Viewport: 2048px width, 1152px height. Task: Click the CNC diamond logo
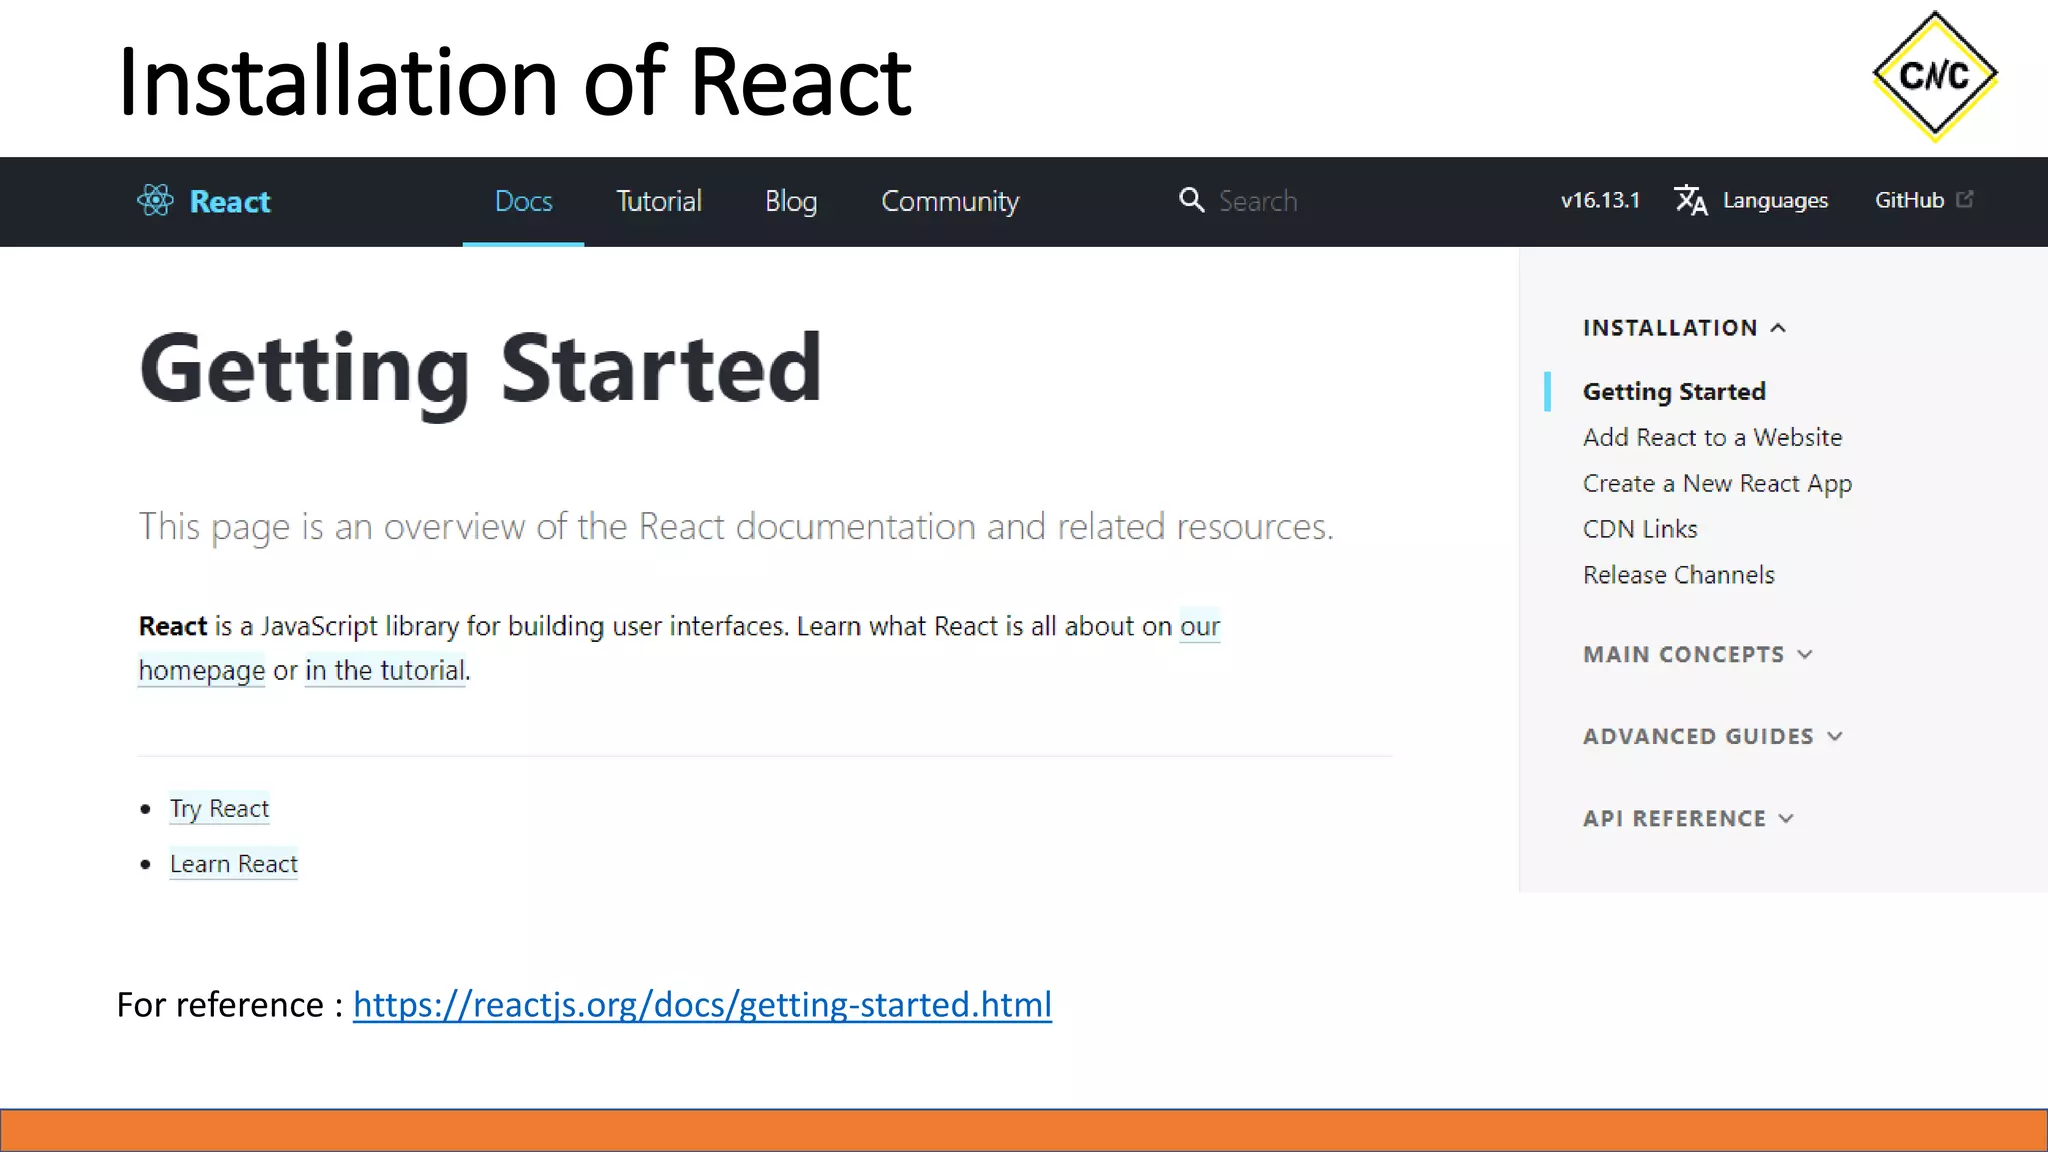[x=1934, y=76]
